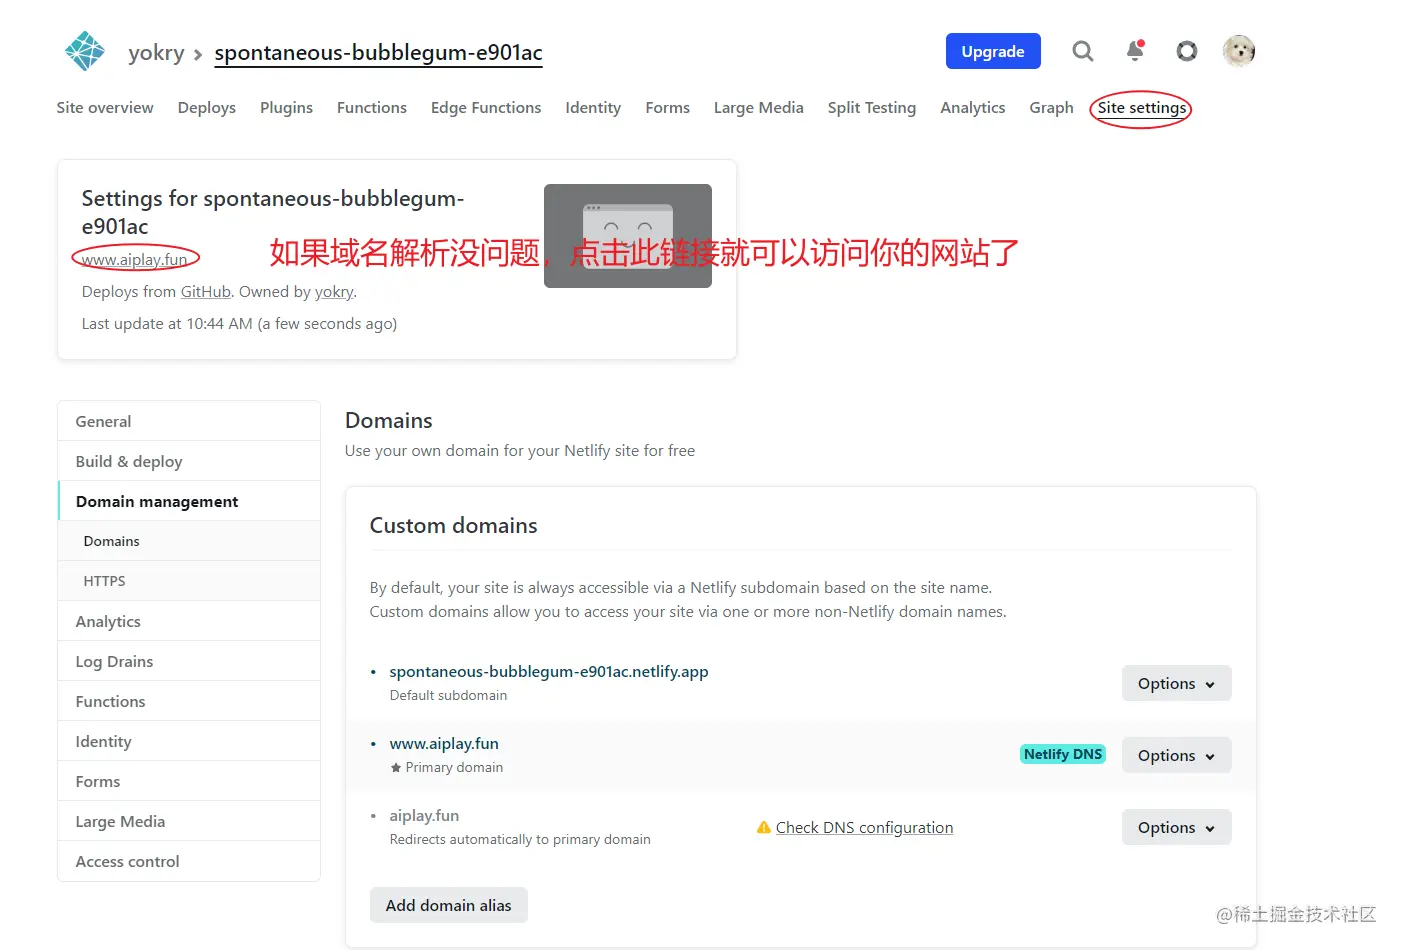Click the Netlify DNS badge

[1062, 754]
